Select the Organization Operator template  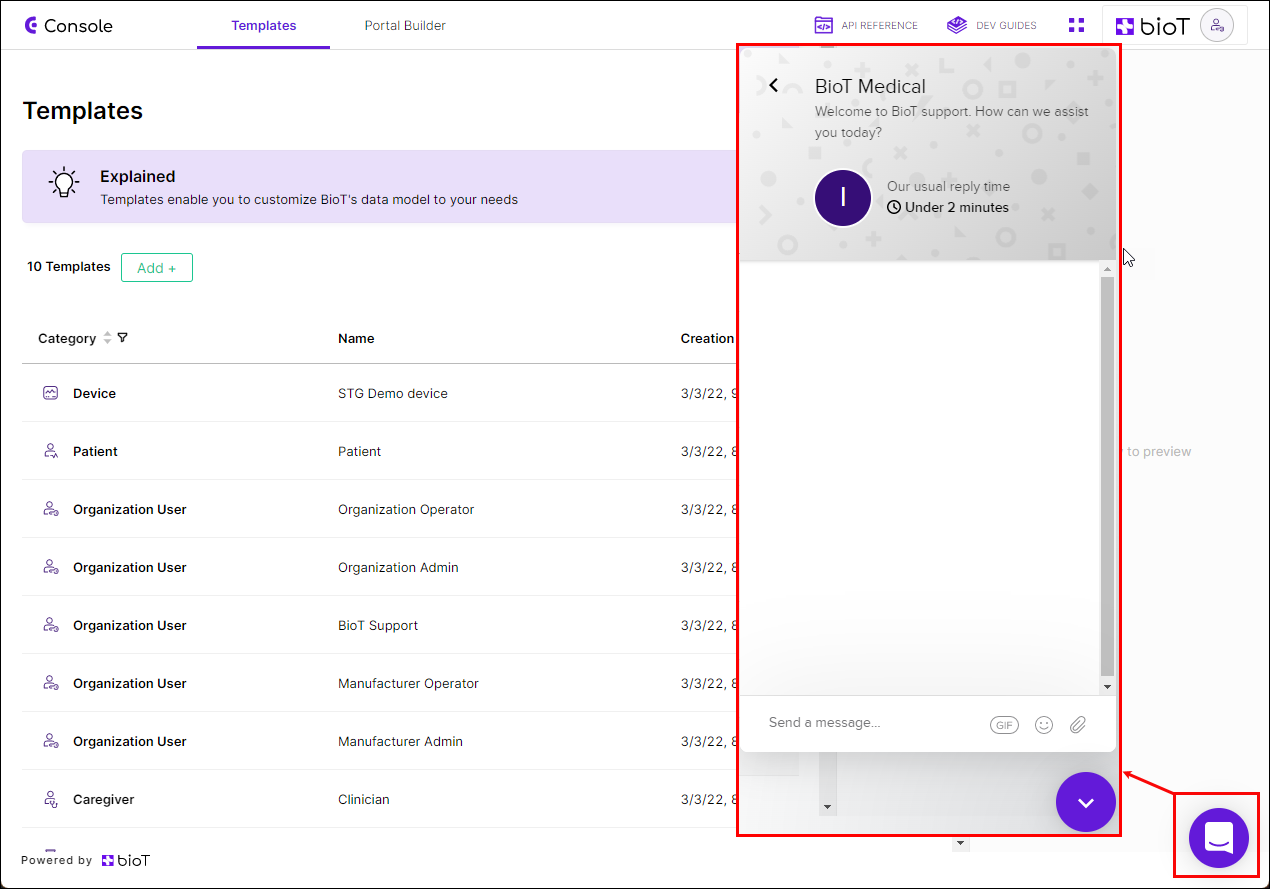click(406, 509)
